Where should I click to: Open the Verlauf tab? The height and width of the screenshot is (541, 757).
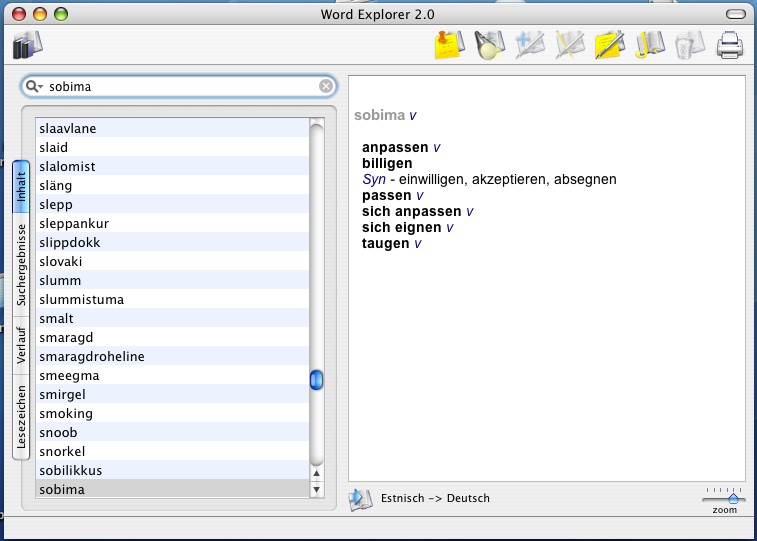coord(21,346)
